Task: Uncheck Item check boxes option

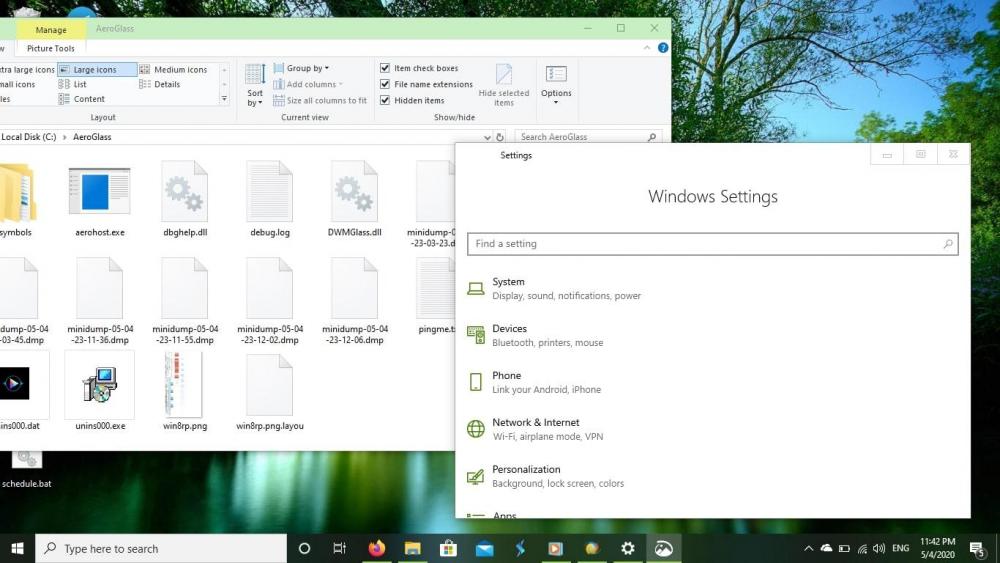Action: coord(385,68)
